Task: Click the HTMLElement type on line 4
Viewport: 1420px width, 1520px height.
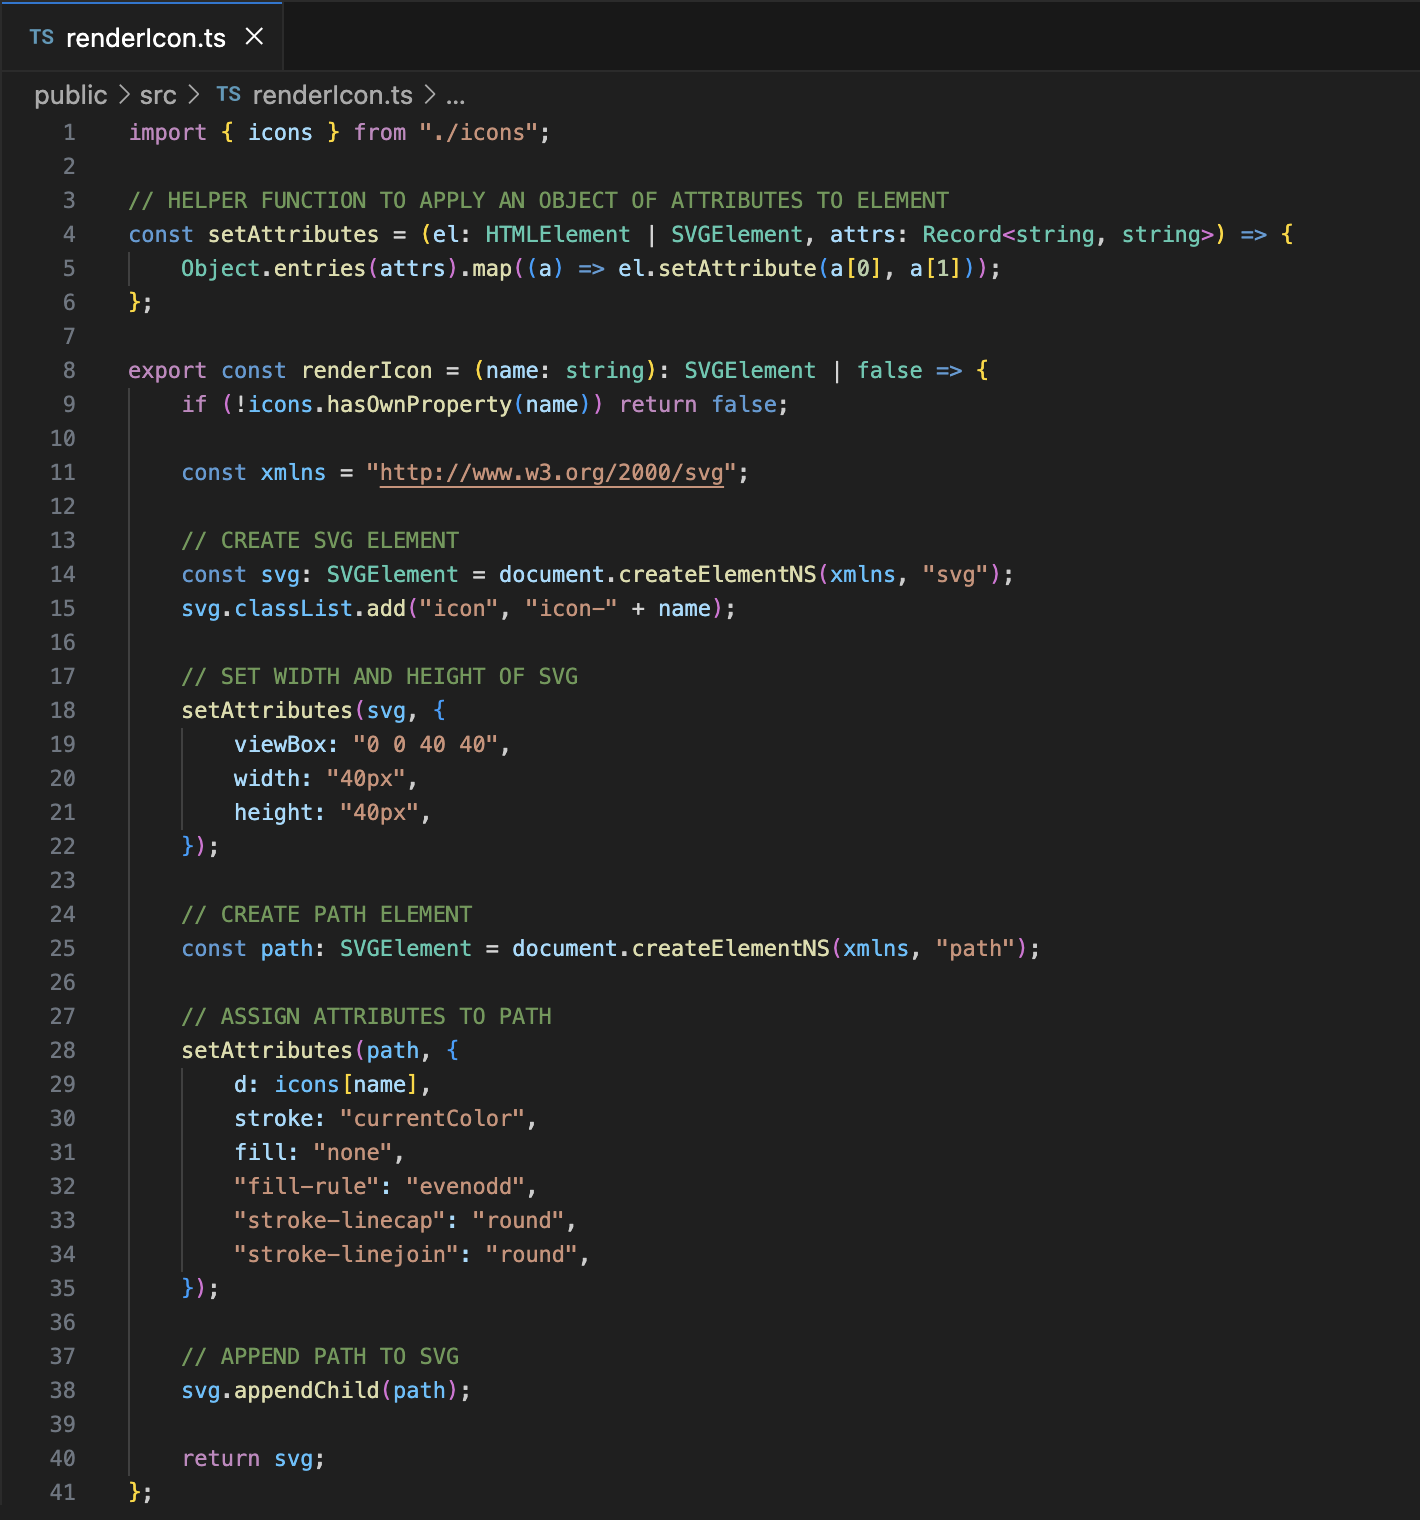Action: point(558,234)
